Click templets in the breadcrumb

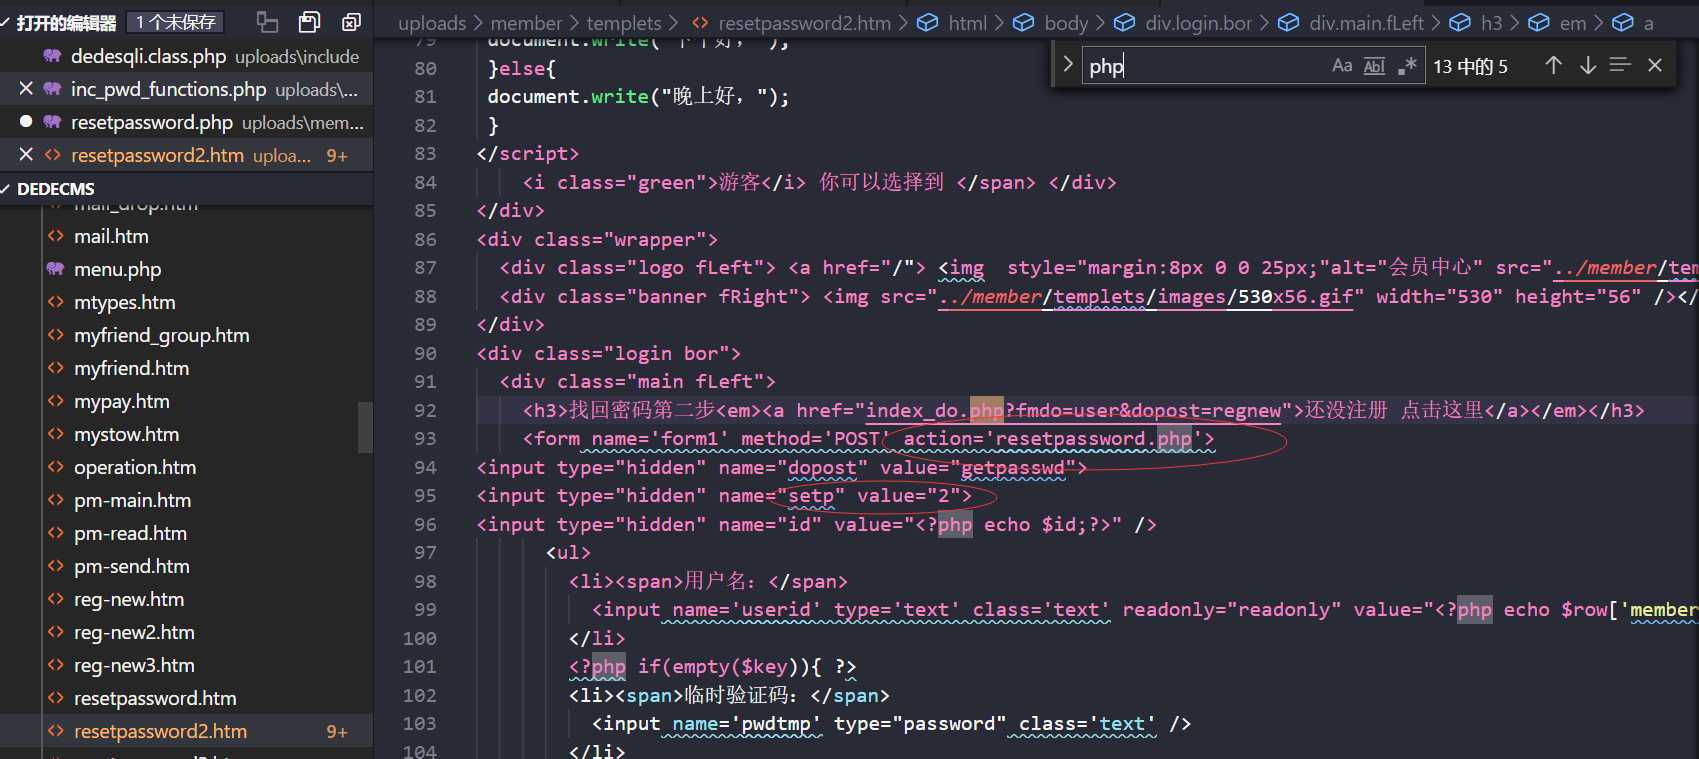click(x=624, y=23)
